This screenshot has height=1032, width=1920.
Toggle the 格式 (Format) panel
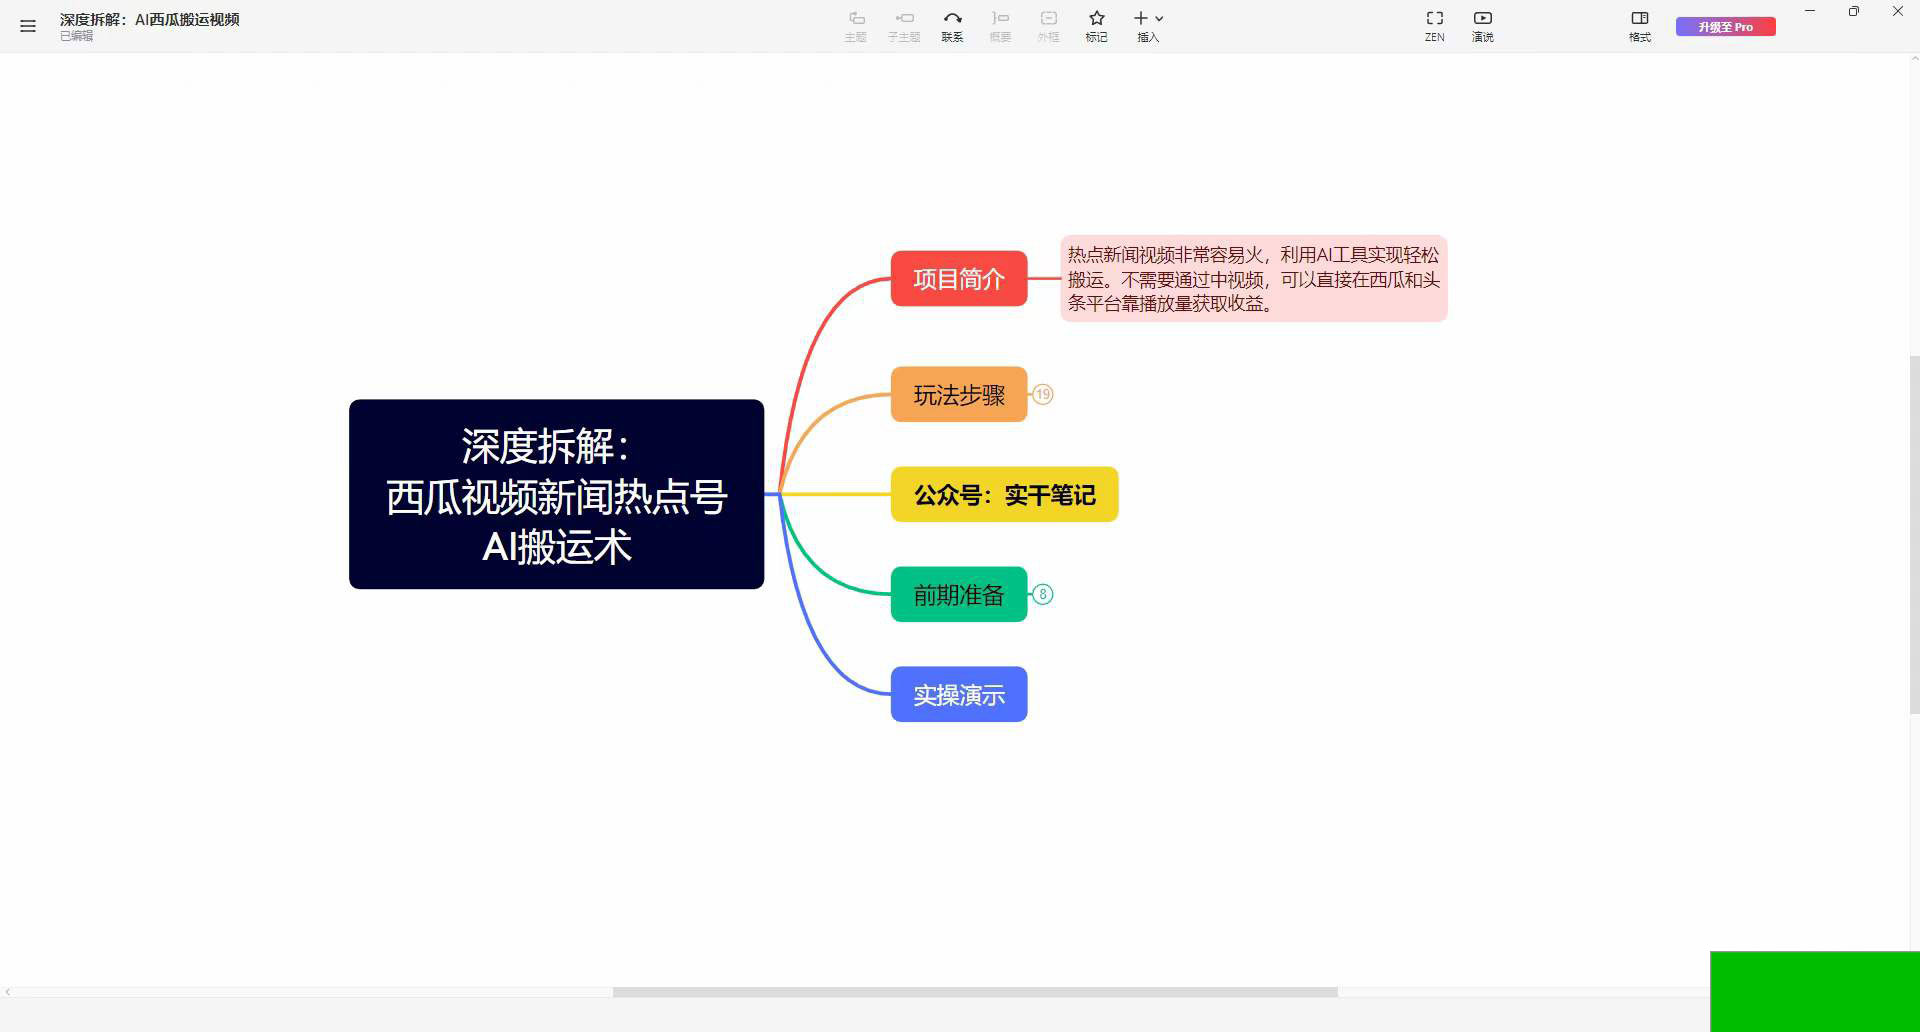1639,25
